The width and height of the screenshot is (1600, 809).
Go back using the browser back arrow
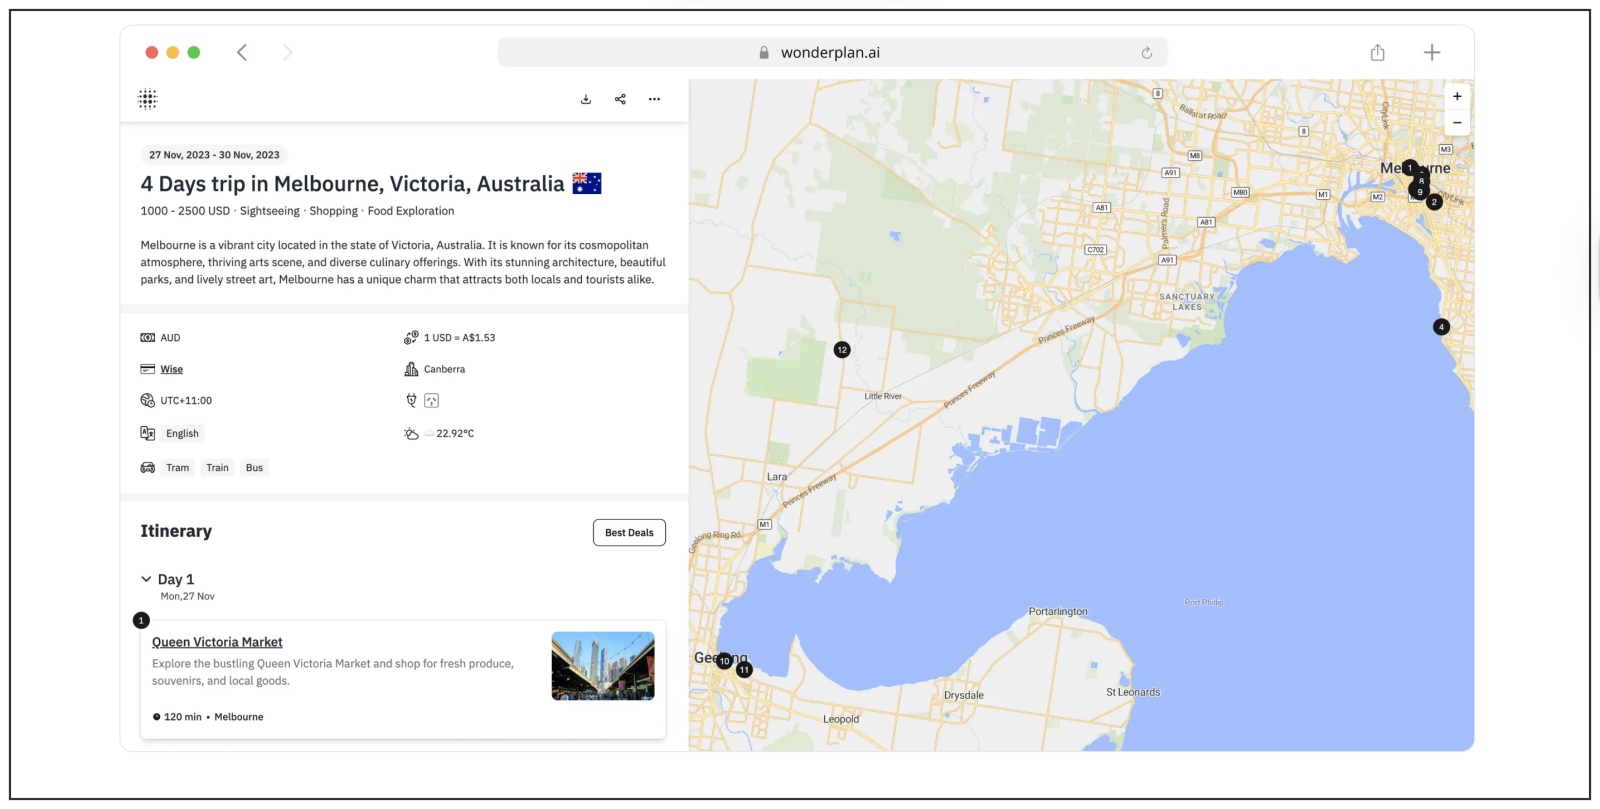(242, 53)
